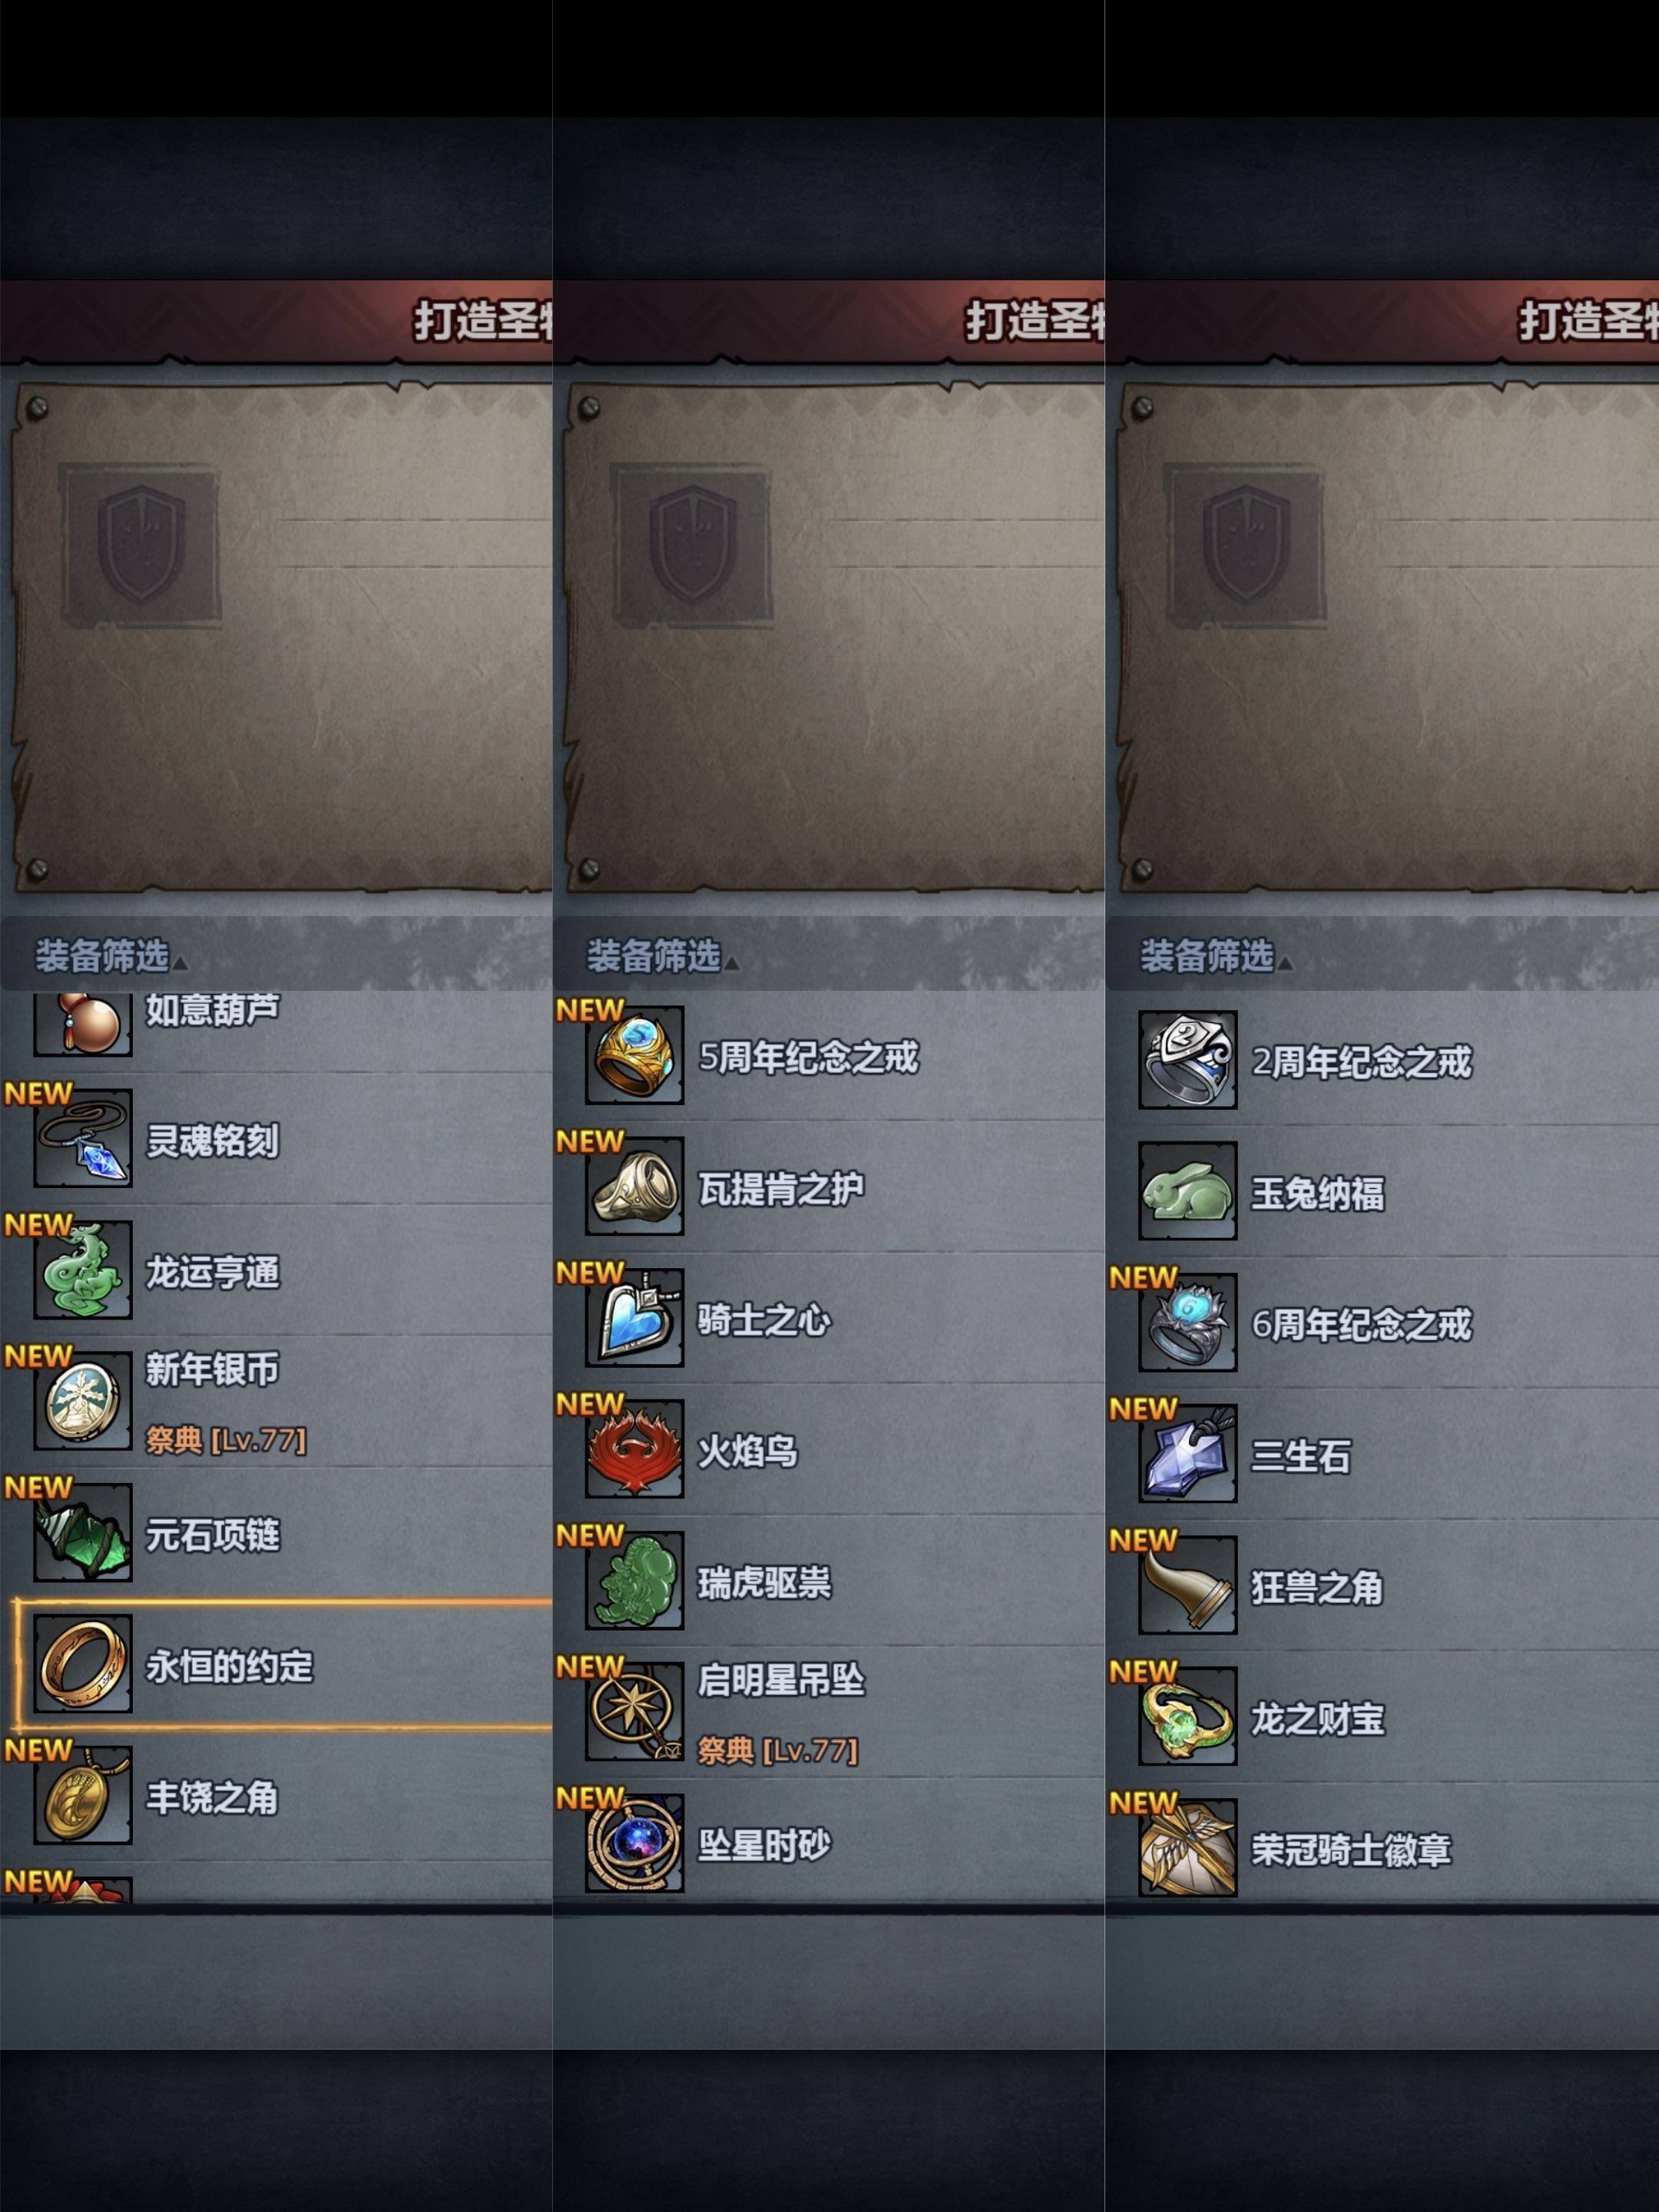Pick the 6周年纪念之戒 entry label
The width and height of the screenshot is (1659, 2212).
(1362, 1324)
